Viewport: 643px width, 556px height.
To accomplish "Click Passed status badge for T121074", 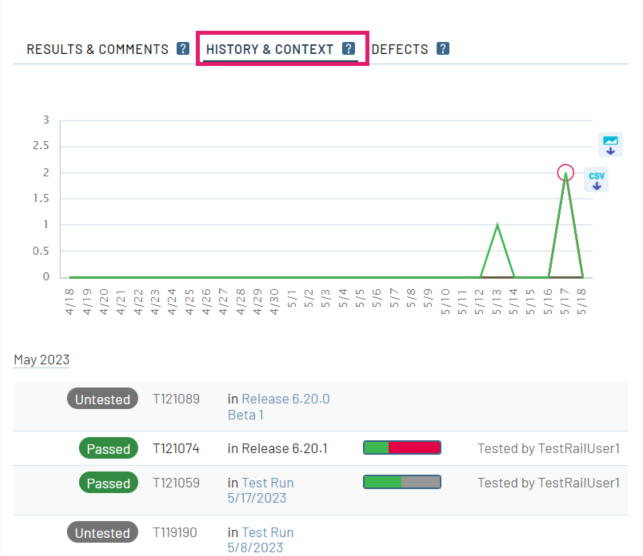I will pos(109,449).
